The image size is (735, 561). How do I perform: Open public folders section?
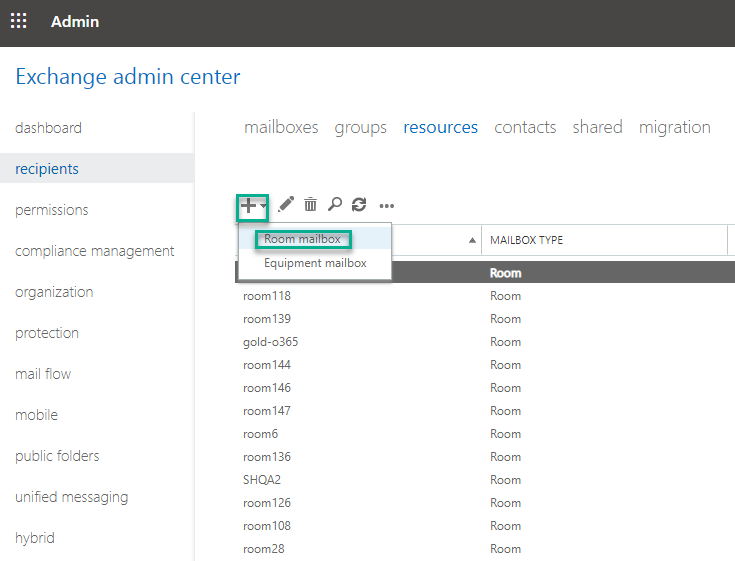[57, 456]
